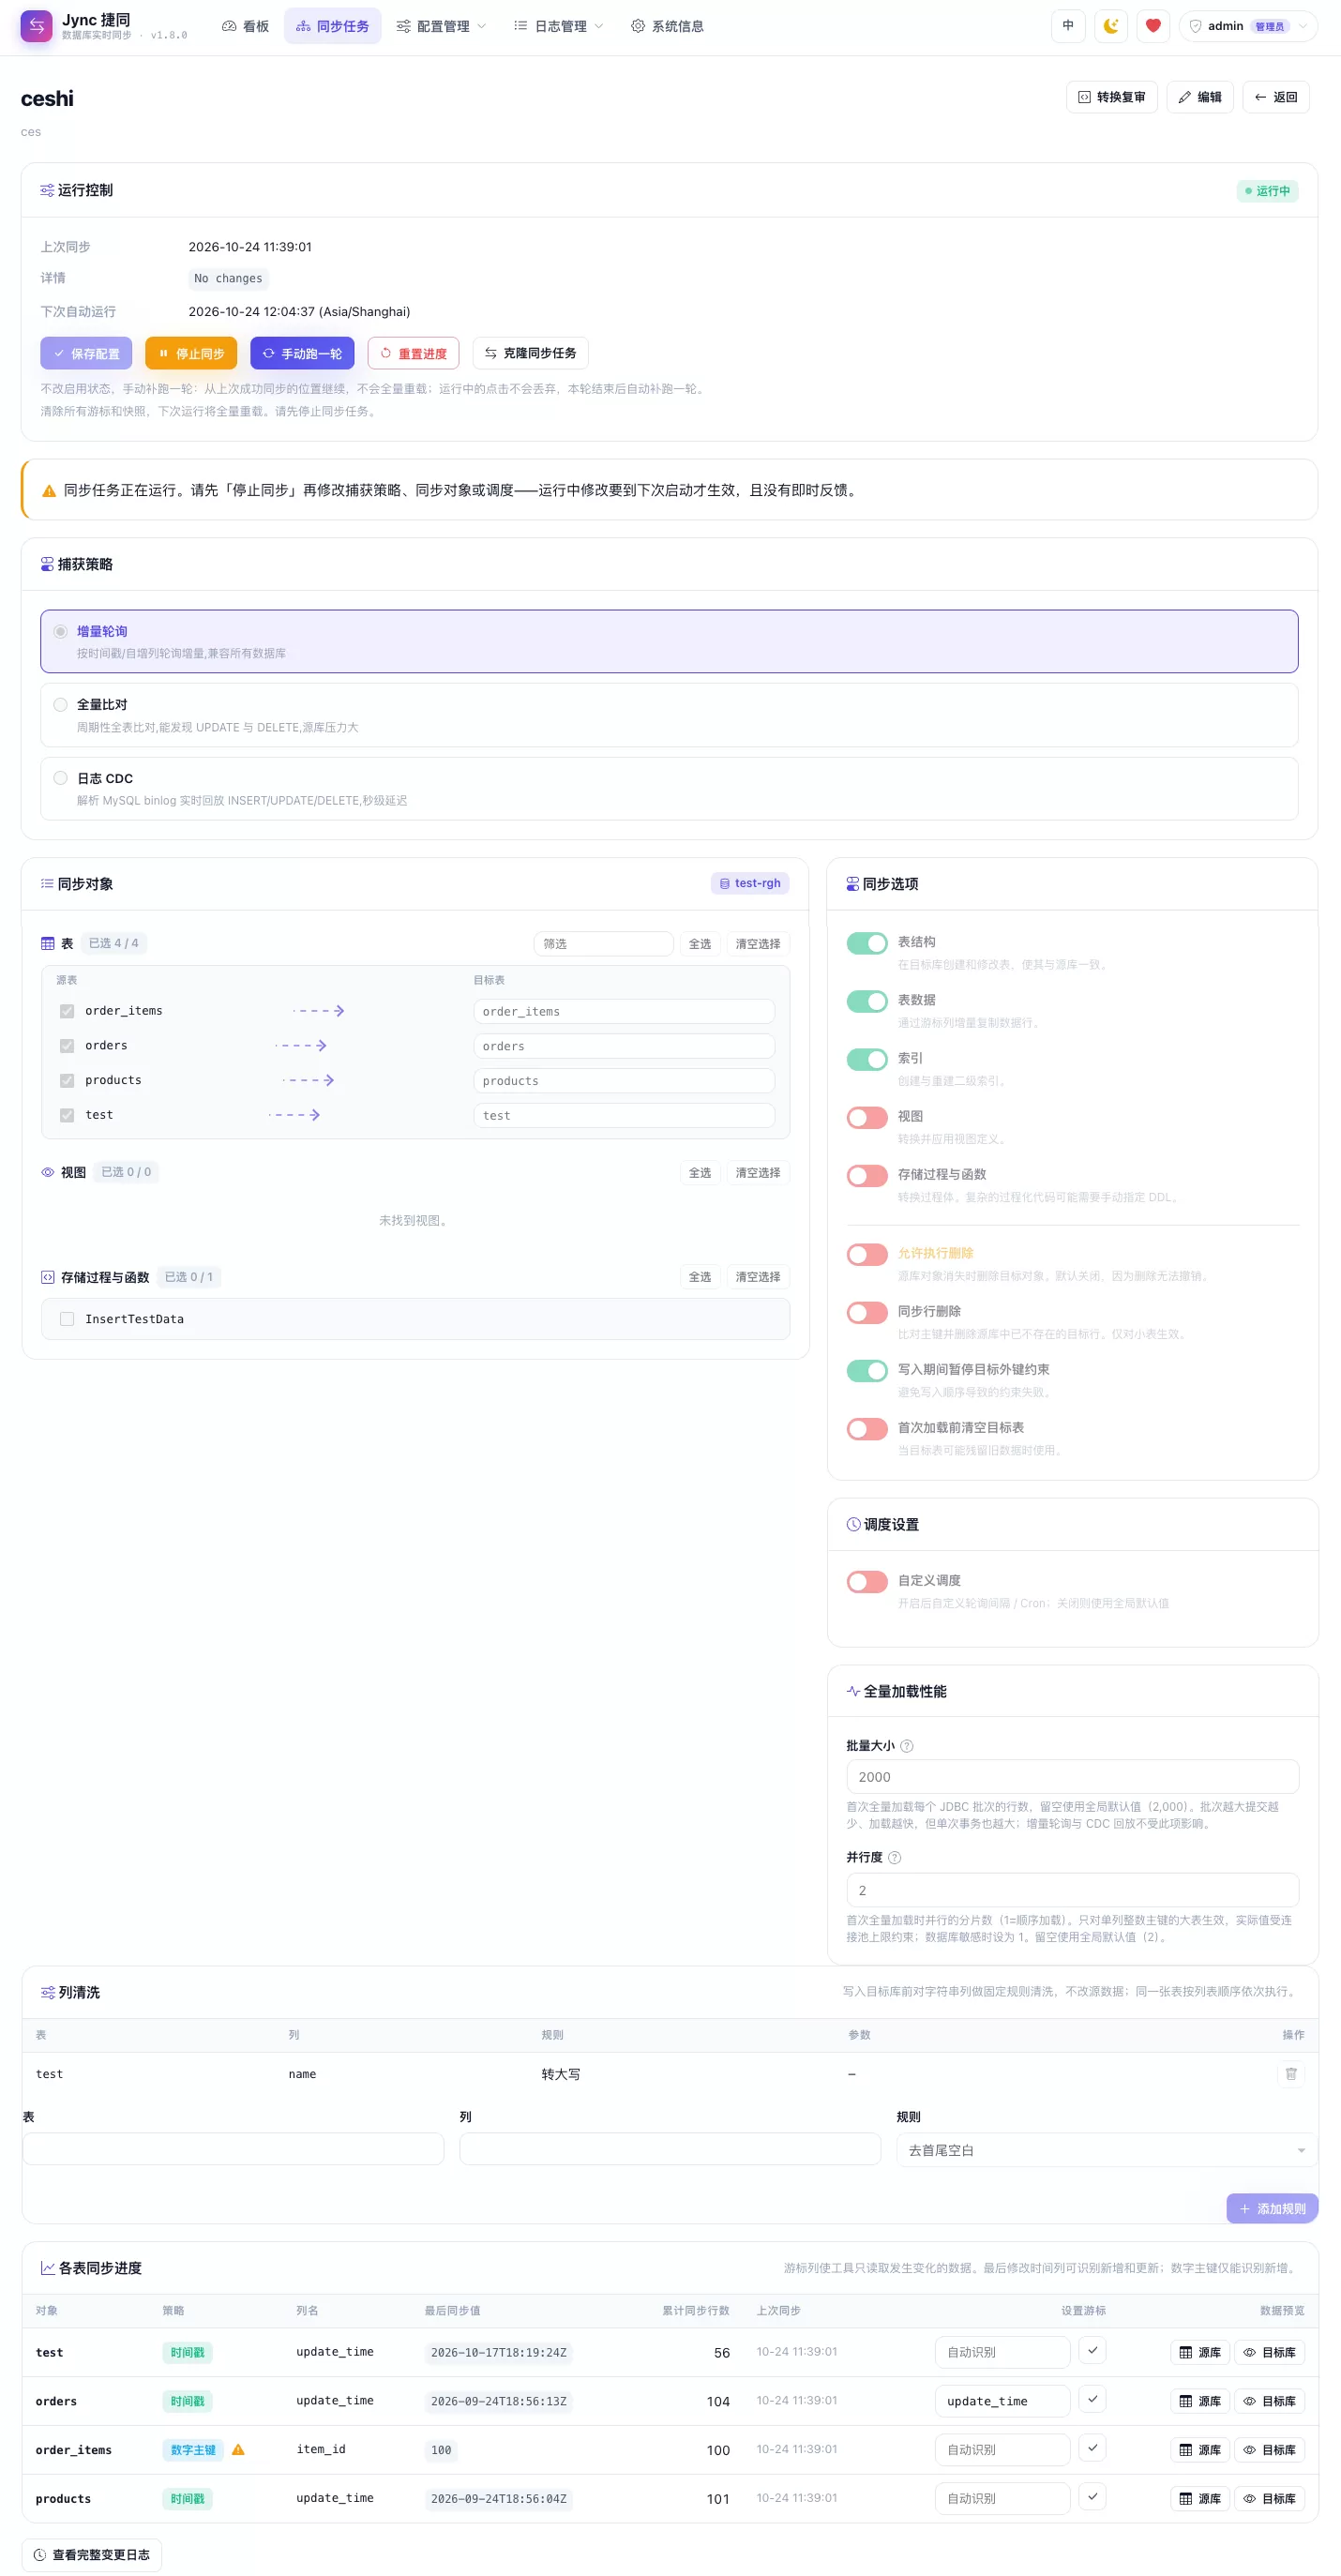The width and height of the screenshot is (1341, 2576).
Task: Click help icon next to 批量大小
Action: [906, 1746]
